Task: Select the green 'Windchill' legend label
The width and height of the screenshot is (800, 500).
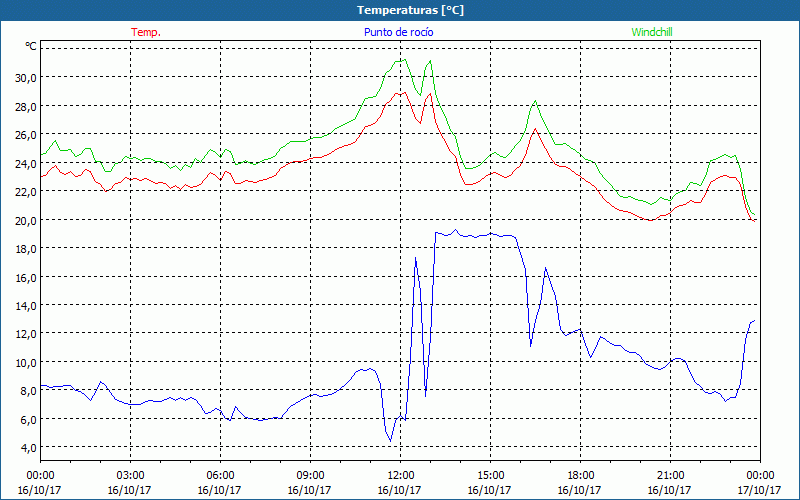Action: point(652,32)
